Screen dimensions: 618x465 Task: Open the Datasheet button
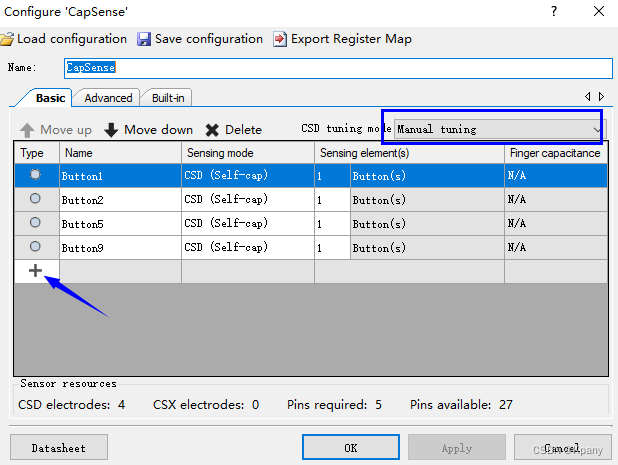pos(59,448)
